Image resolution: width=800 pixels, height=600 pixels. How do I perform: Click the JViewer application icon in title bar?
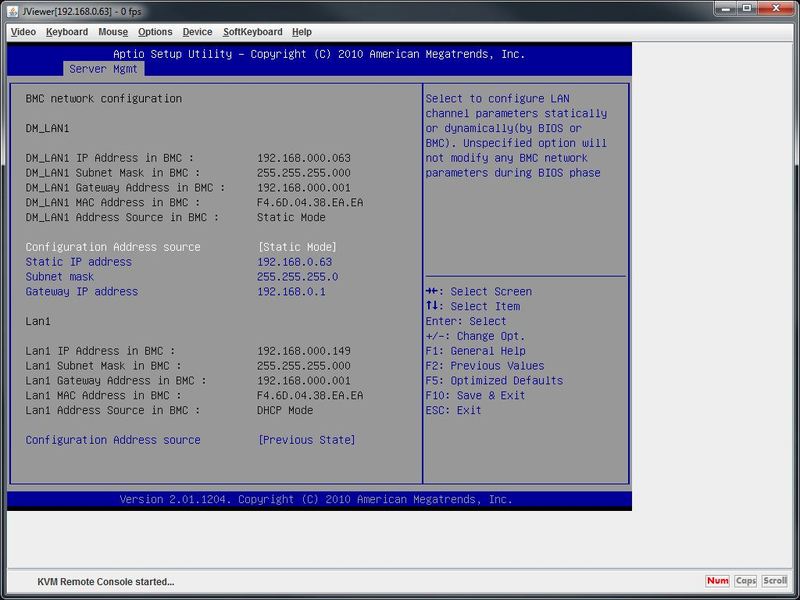(12, 9)
